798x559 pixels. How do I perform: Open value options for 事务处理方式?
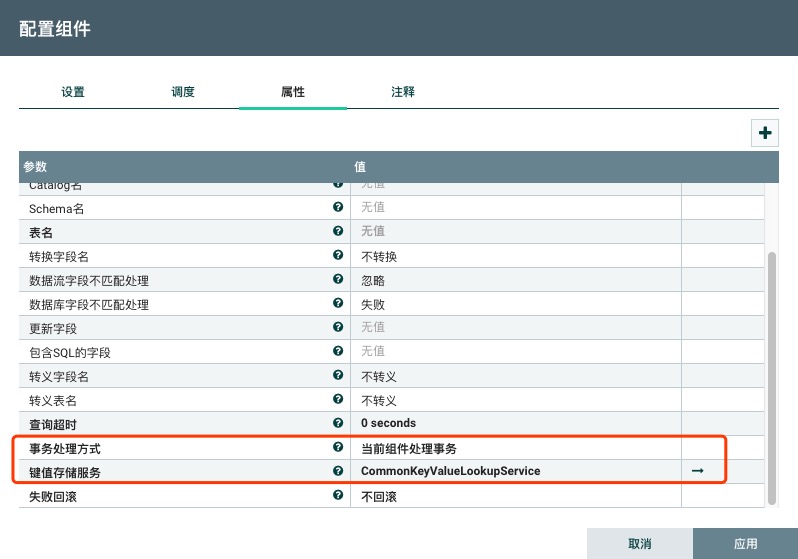[515, 448]
